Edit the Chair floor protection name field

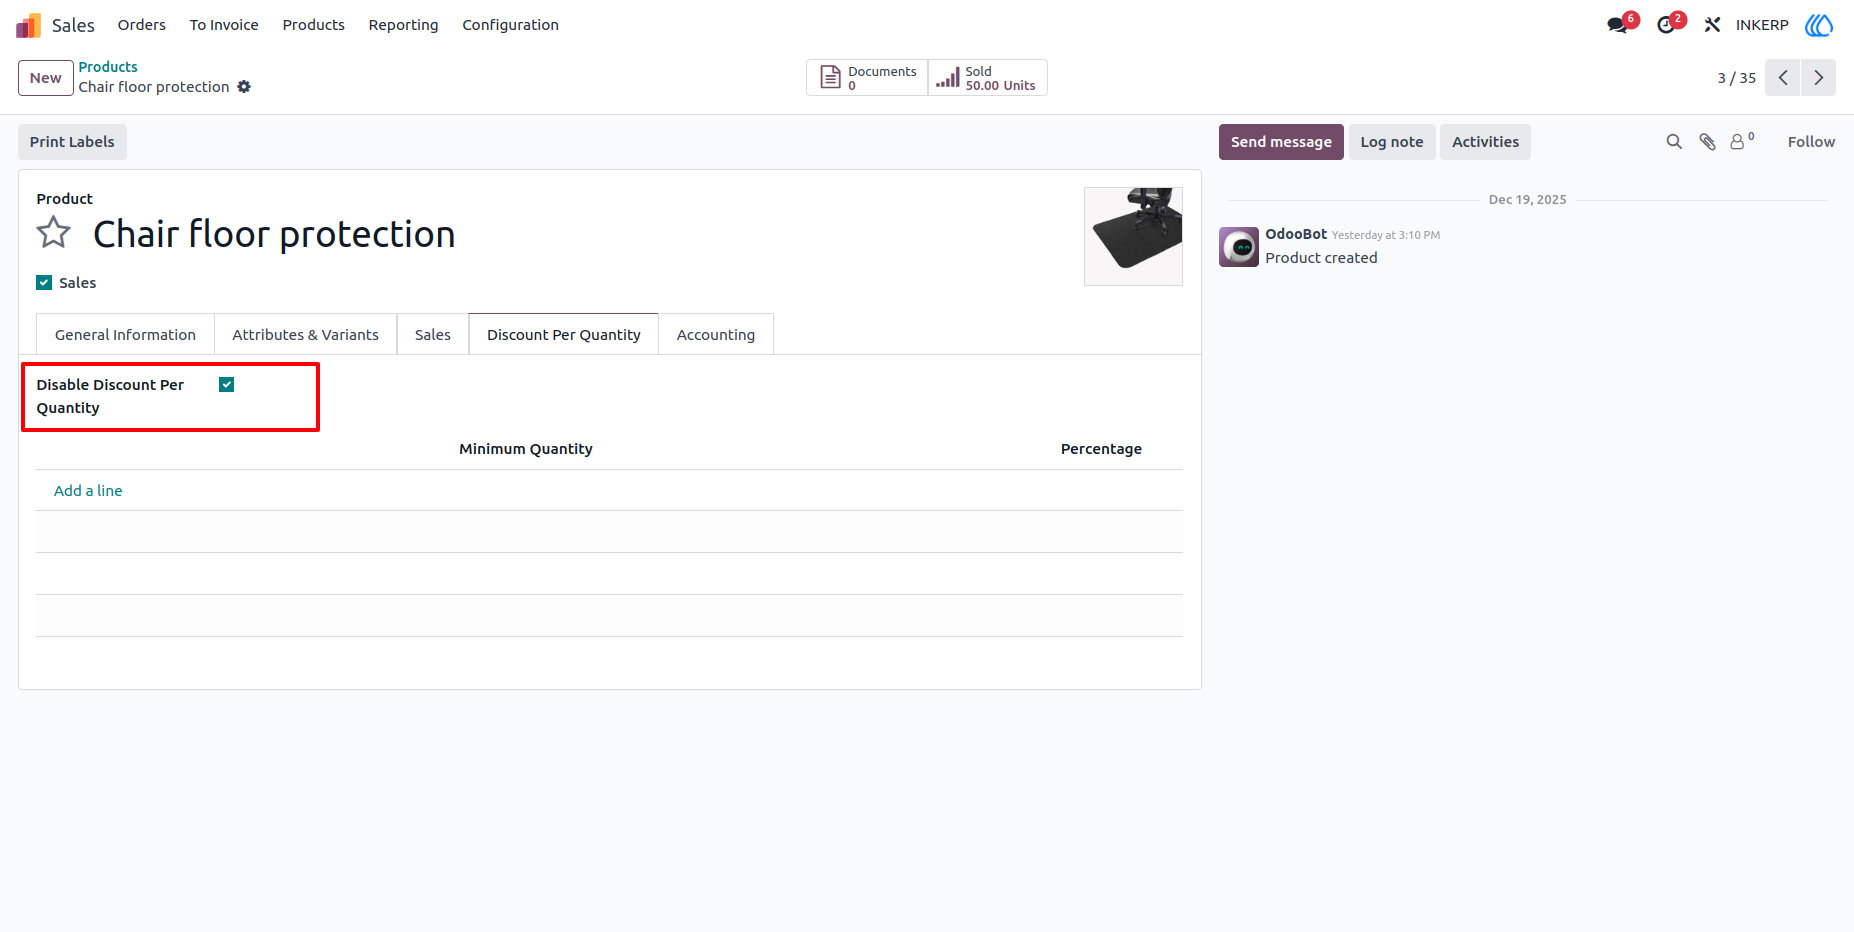point(274,234)
